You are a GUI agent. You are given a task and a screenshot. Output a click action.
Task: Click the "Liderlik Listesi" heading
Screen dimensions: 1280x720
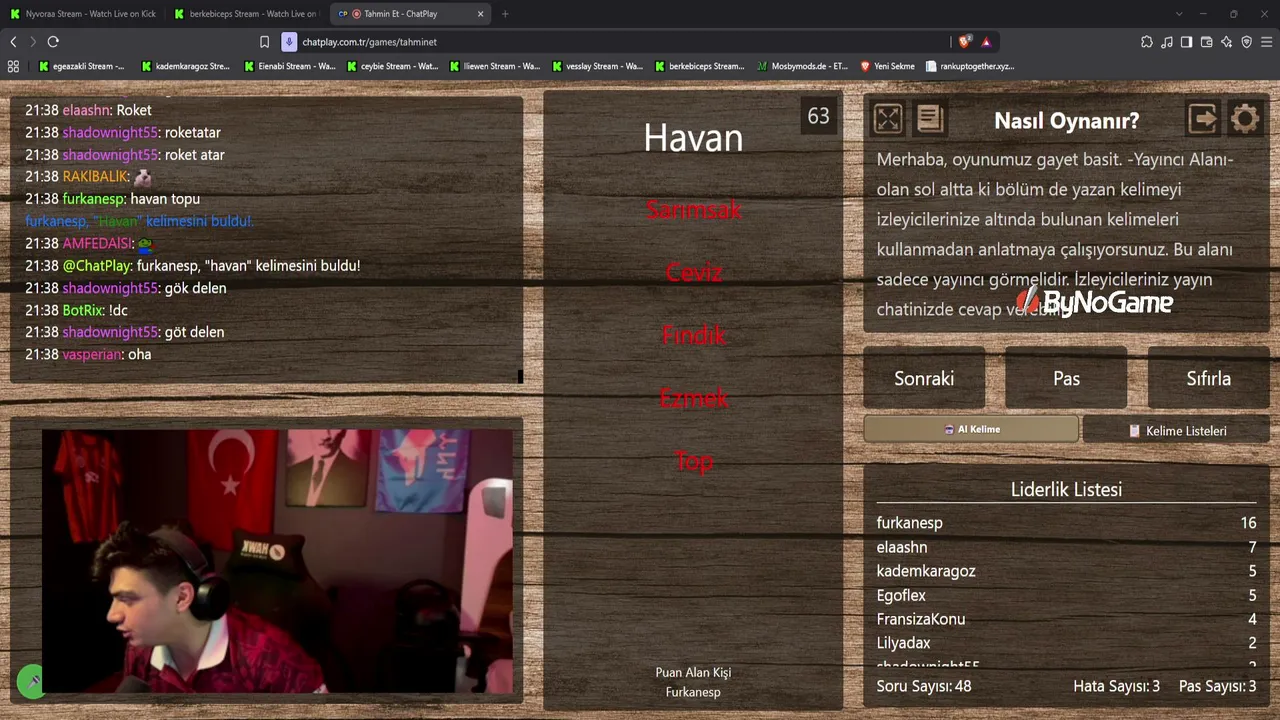tap(1066, 489)
